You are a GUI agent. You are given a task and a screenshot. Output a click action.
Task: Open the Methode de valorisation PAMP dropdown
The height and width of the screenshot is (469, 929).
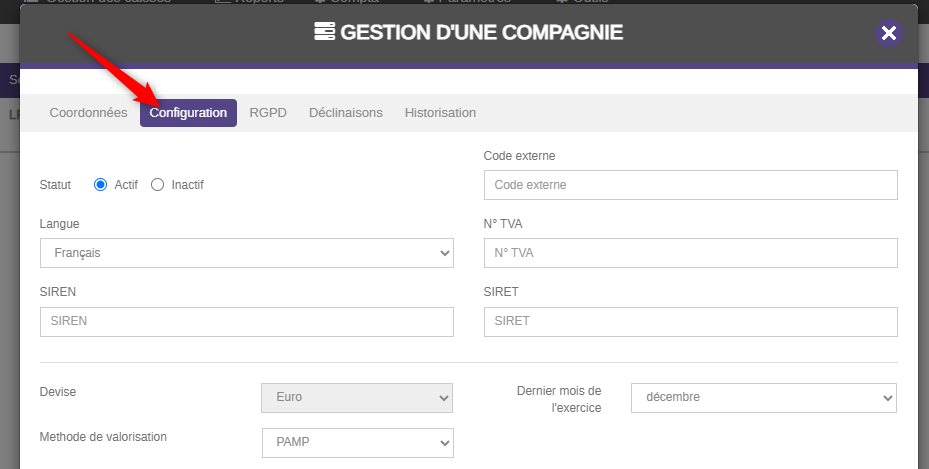(357, 442)
